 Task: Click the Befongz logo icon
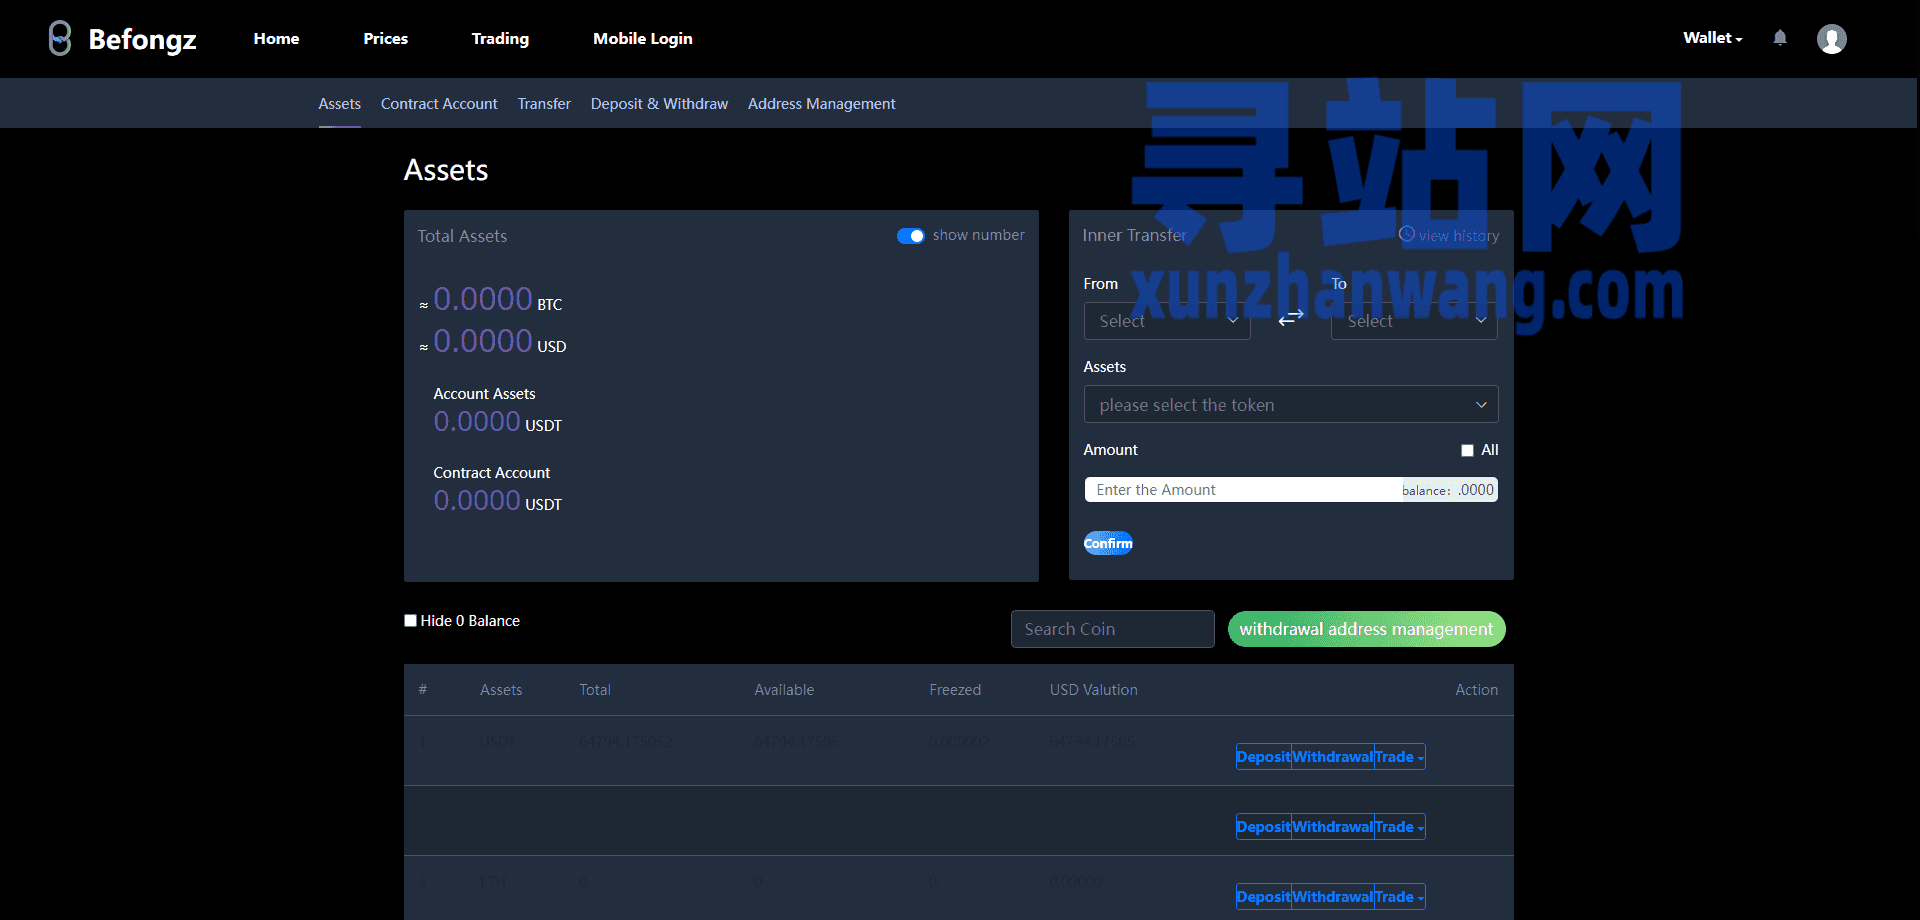(60, 38)
